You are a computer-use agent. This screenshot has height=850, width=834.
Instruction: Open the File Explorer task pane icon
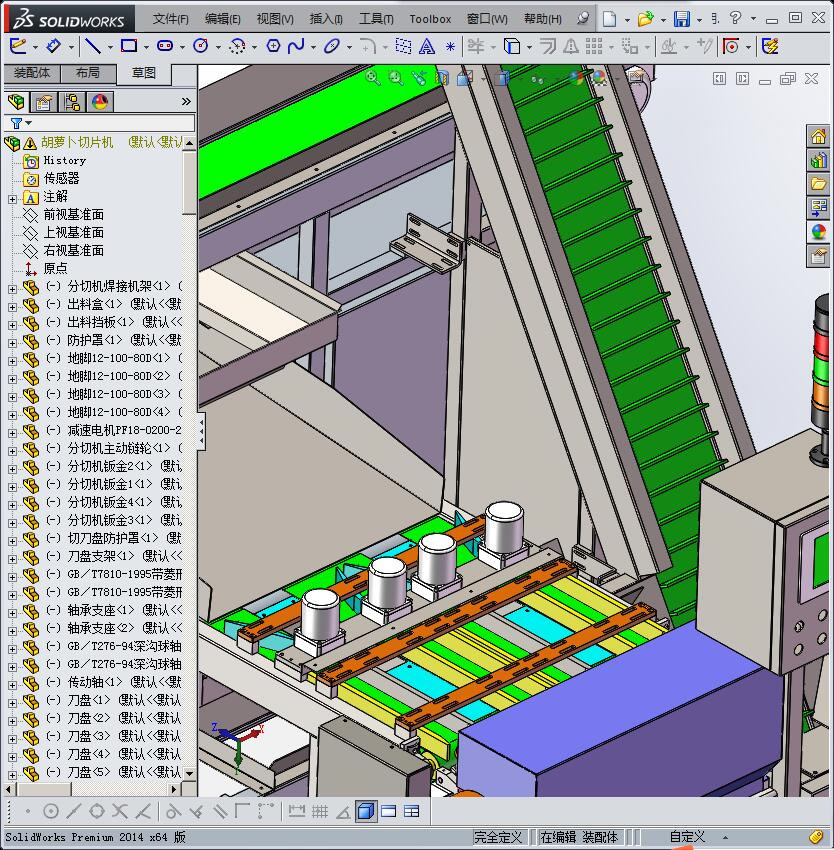818,183
